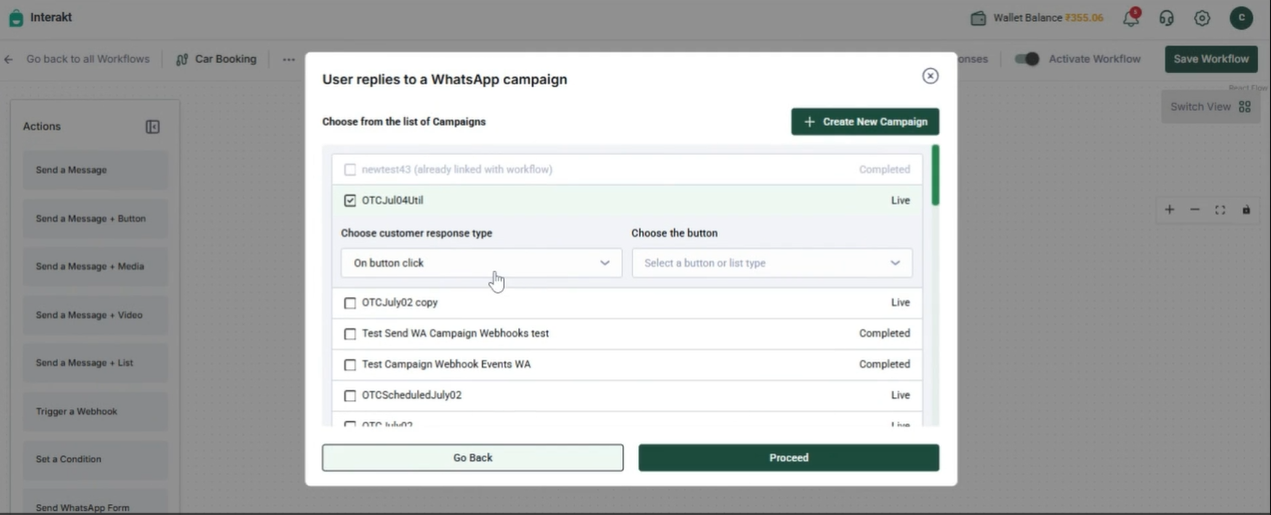Collapse the Actions panel
The width and height of the screenshot is (1271, 515).
click(x=153, y=127)
